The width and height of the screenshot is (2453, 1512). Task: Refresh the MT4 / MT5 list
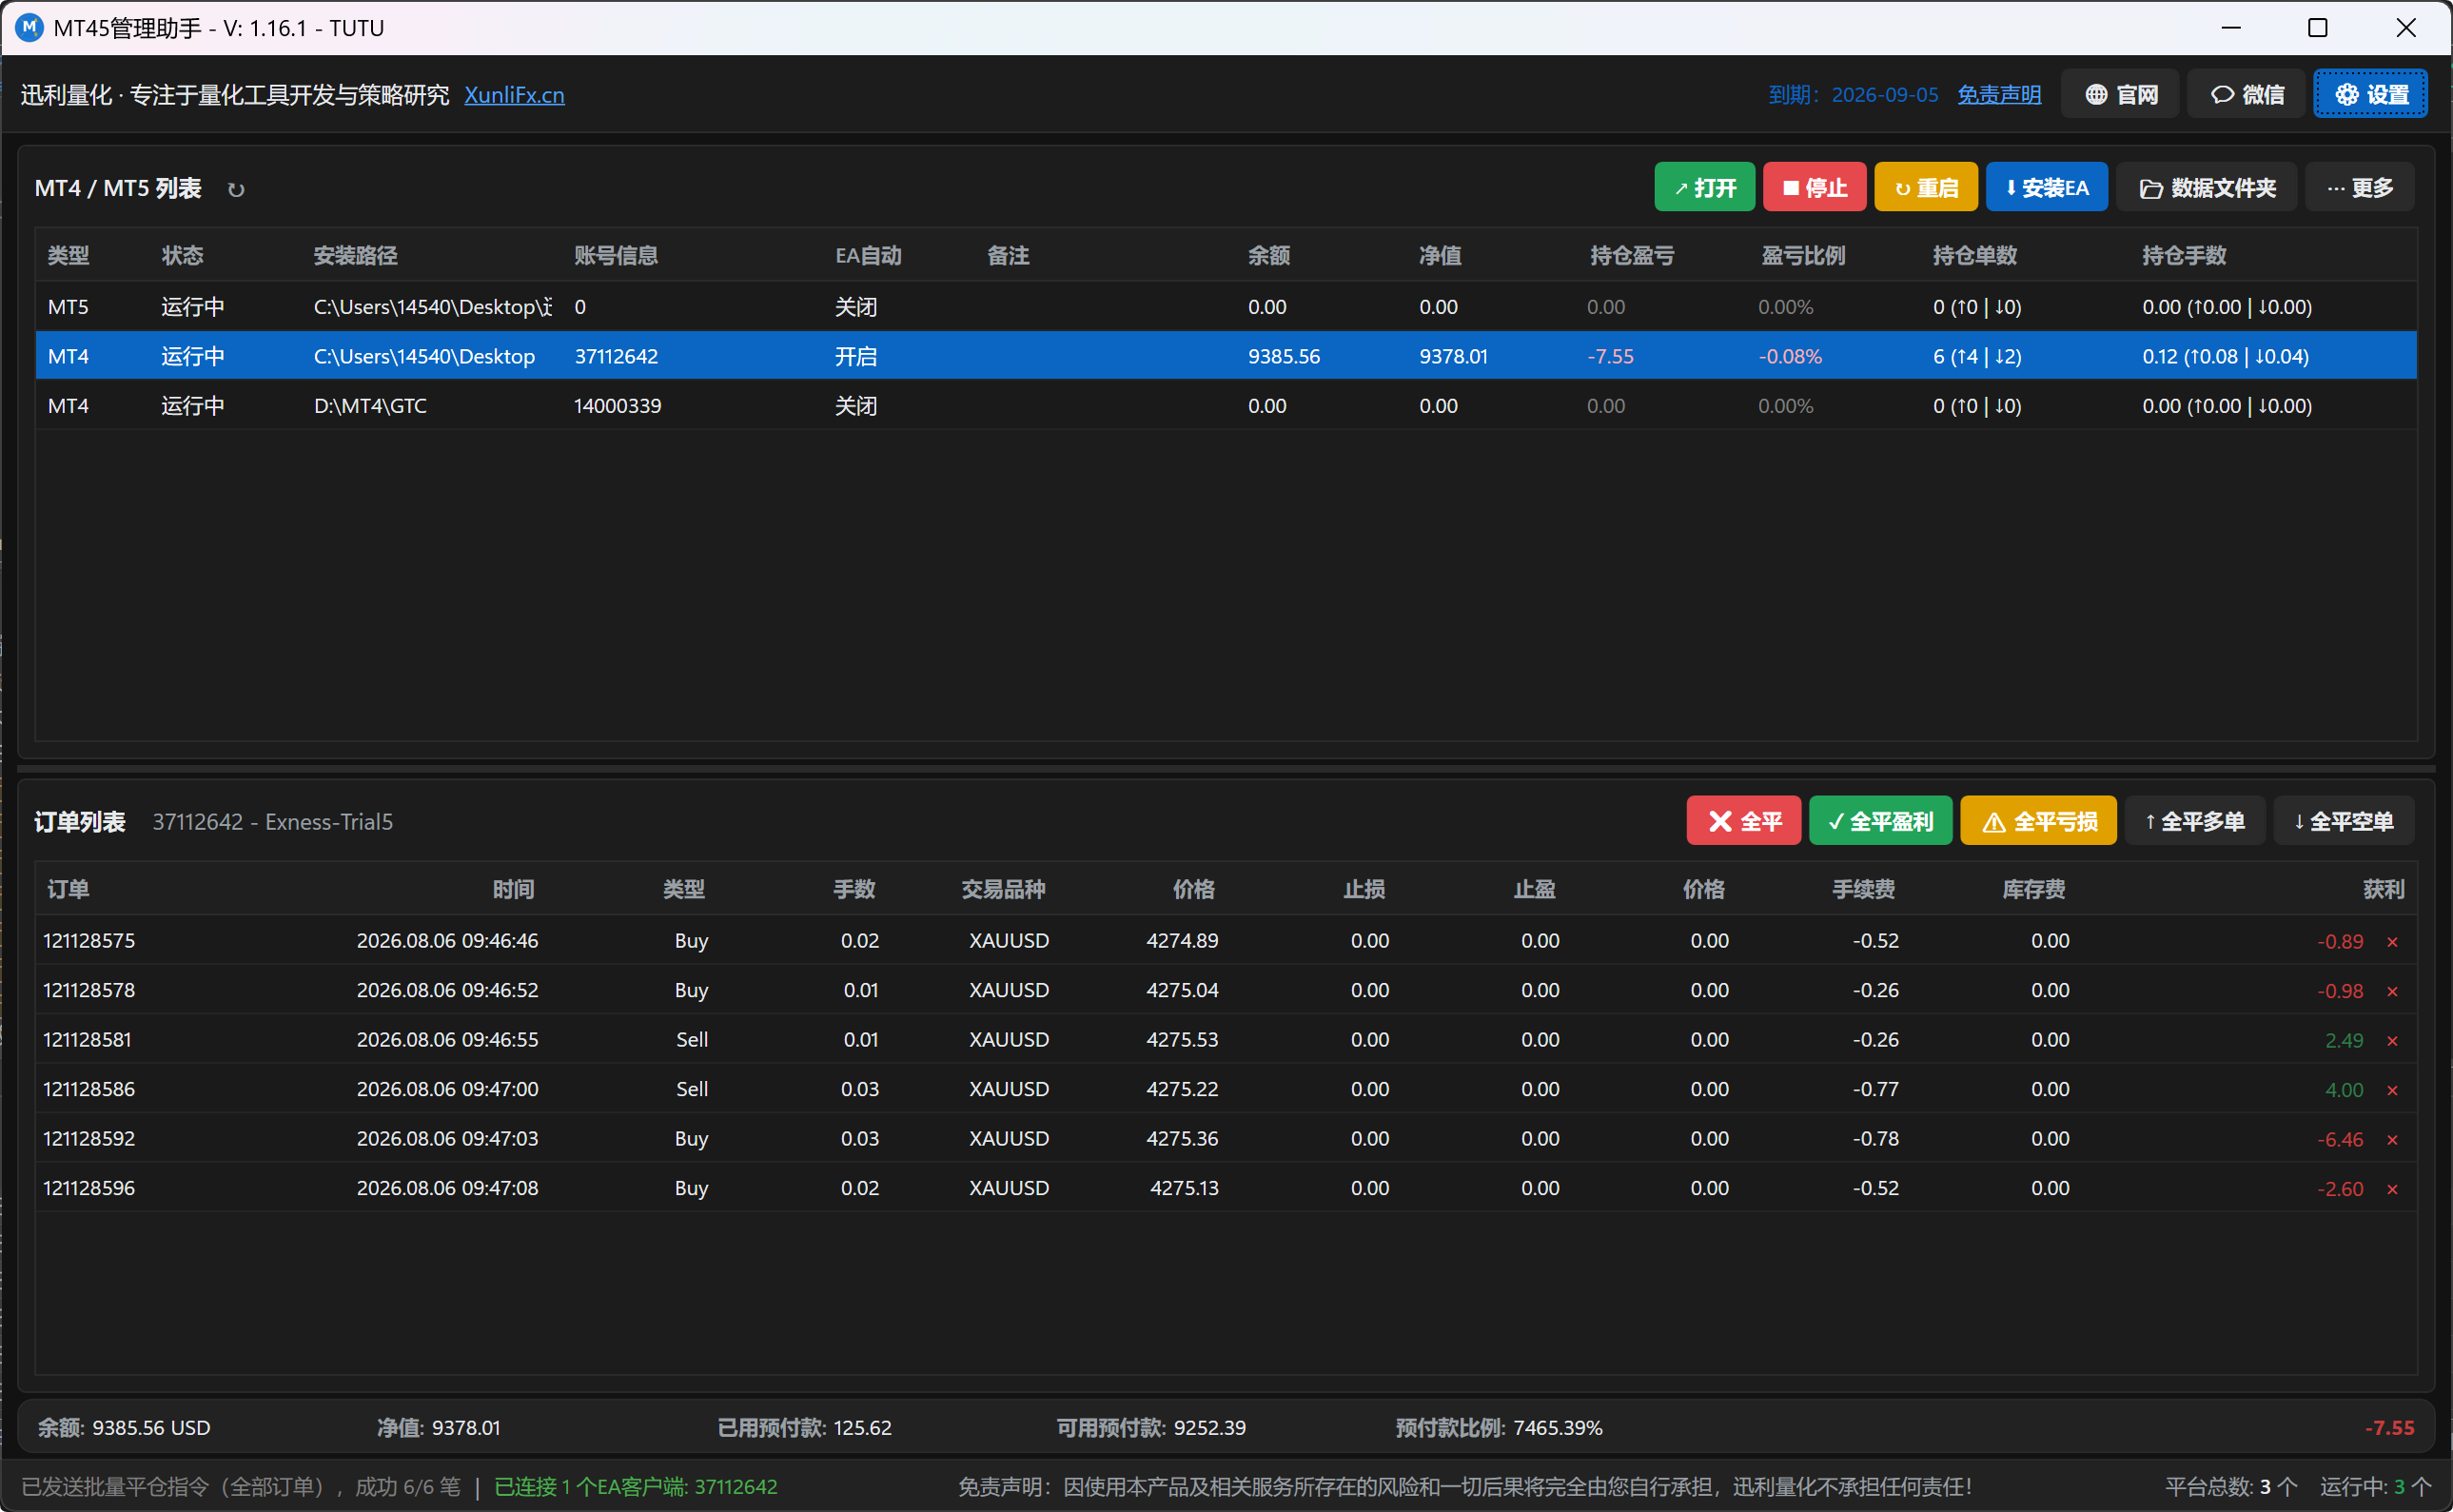click(x=236, y=189)
